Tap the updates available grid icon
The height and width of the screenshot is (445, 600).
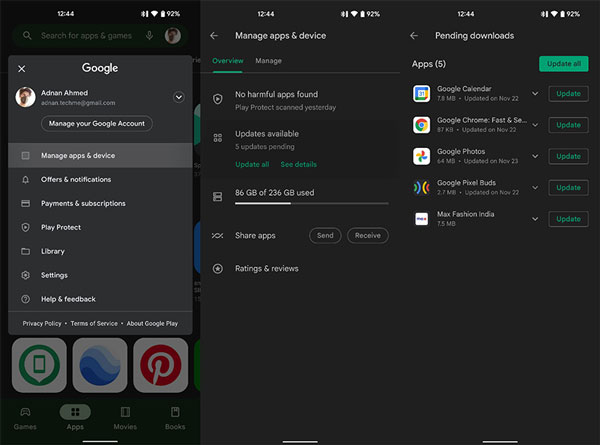218,138
